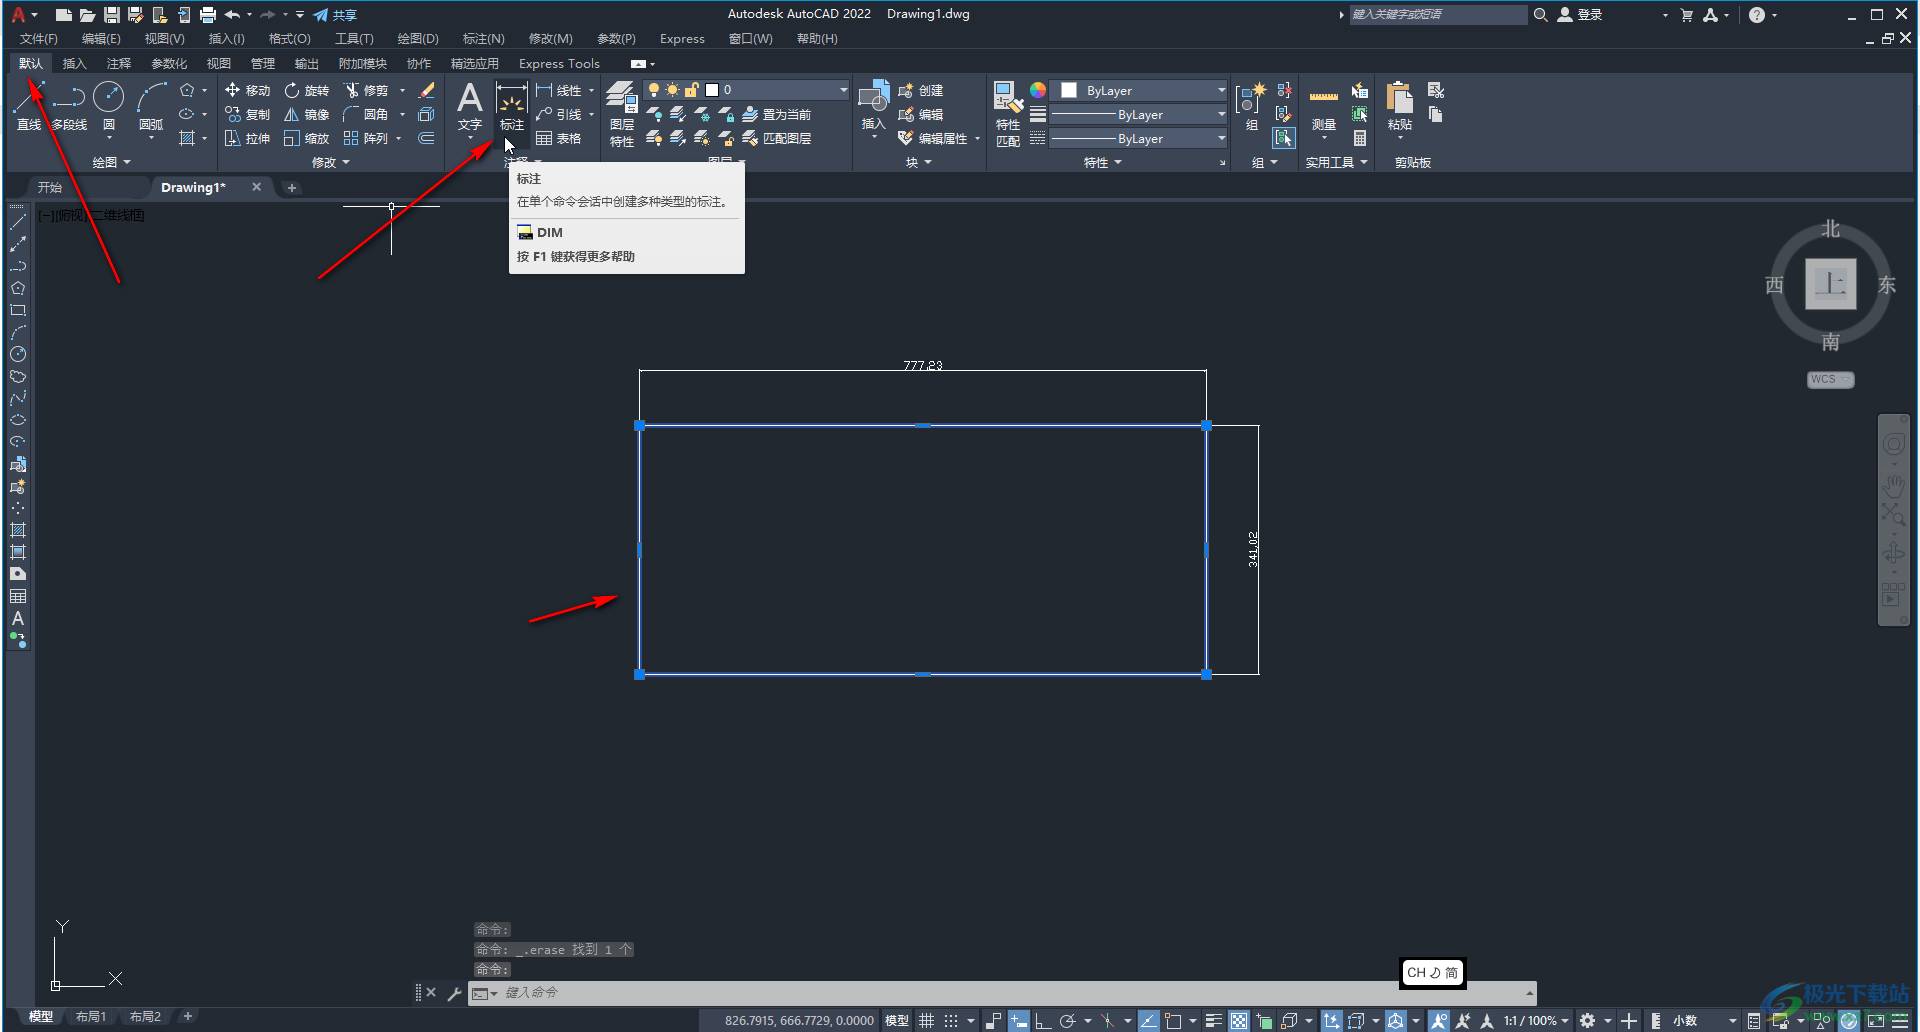Click Match Properties (特性匹配)
Screen dimensions: 1920x1032
(1008, 115)
